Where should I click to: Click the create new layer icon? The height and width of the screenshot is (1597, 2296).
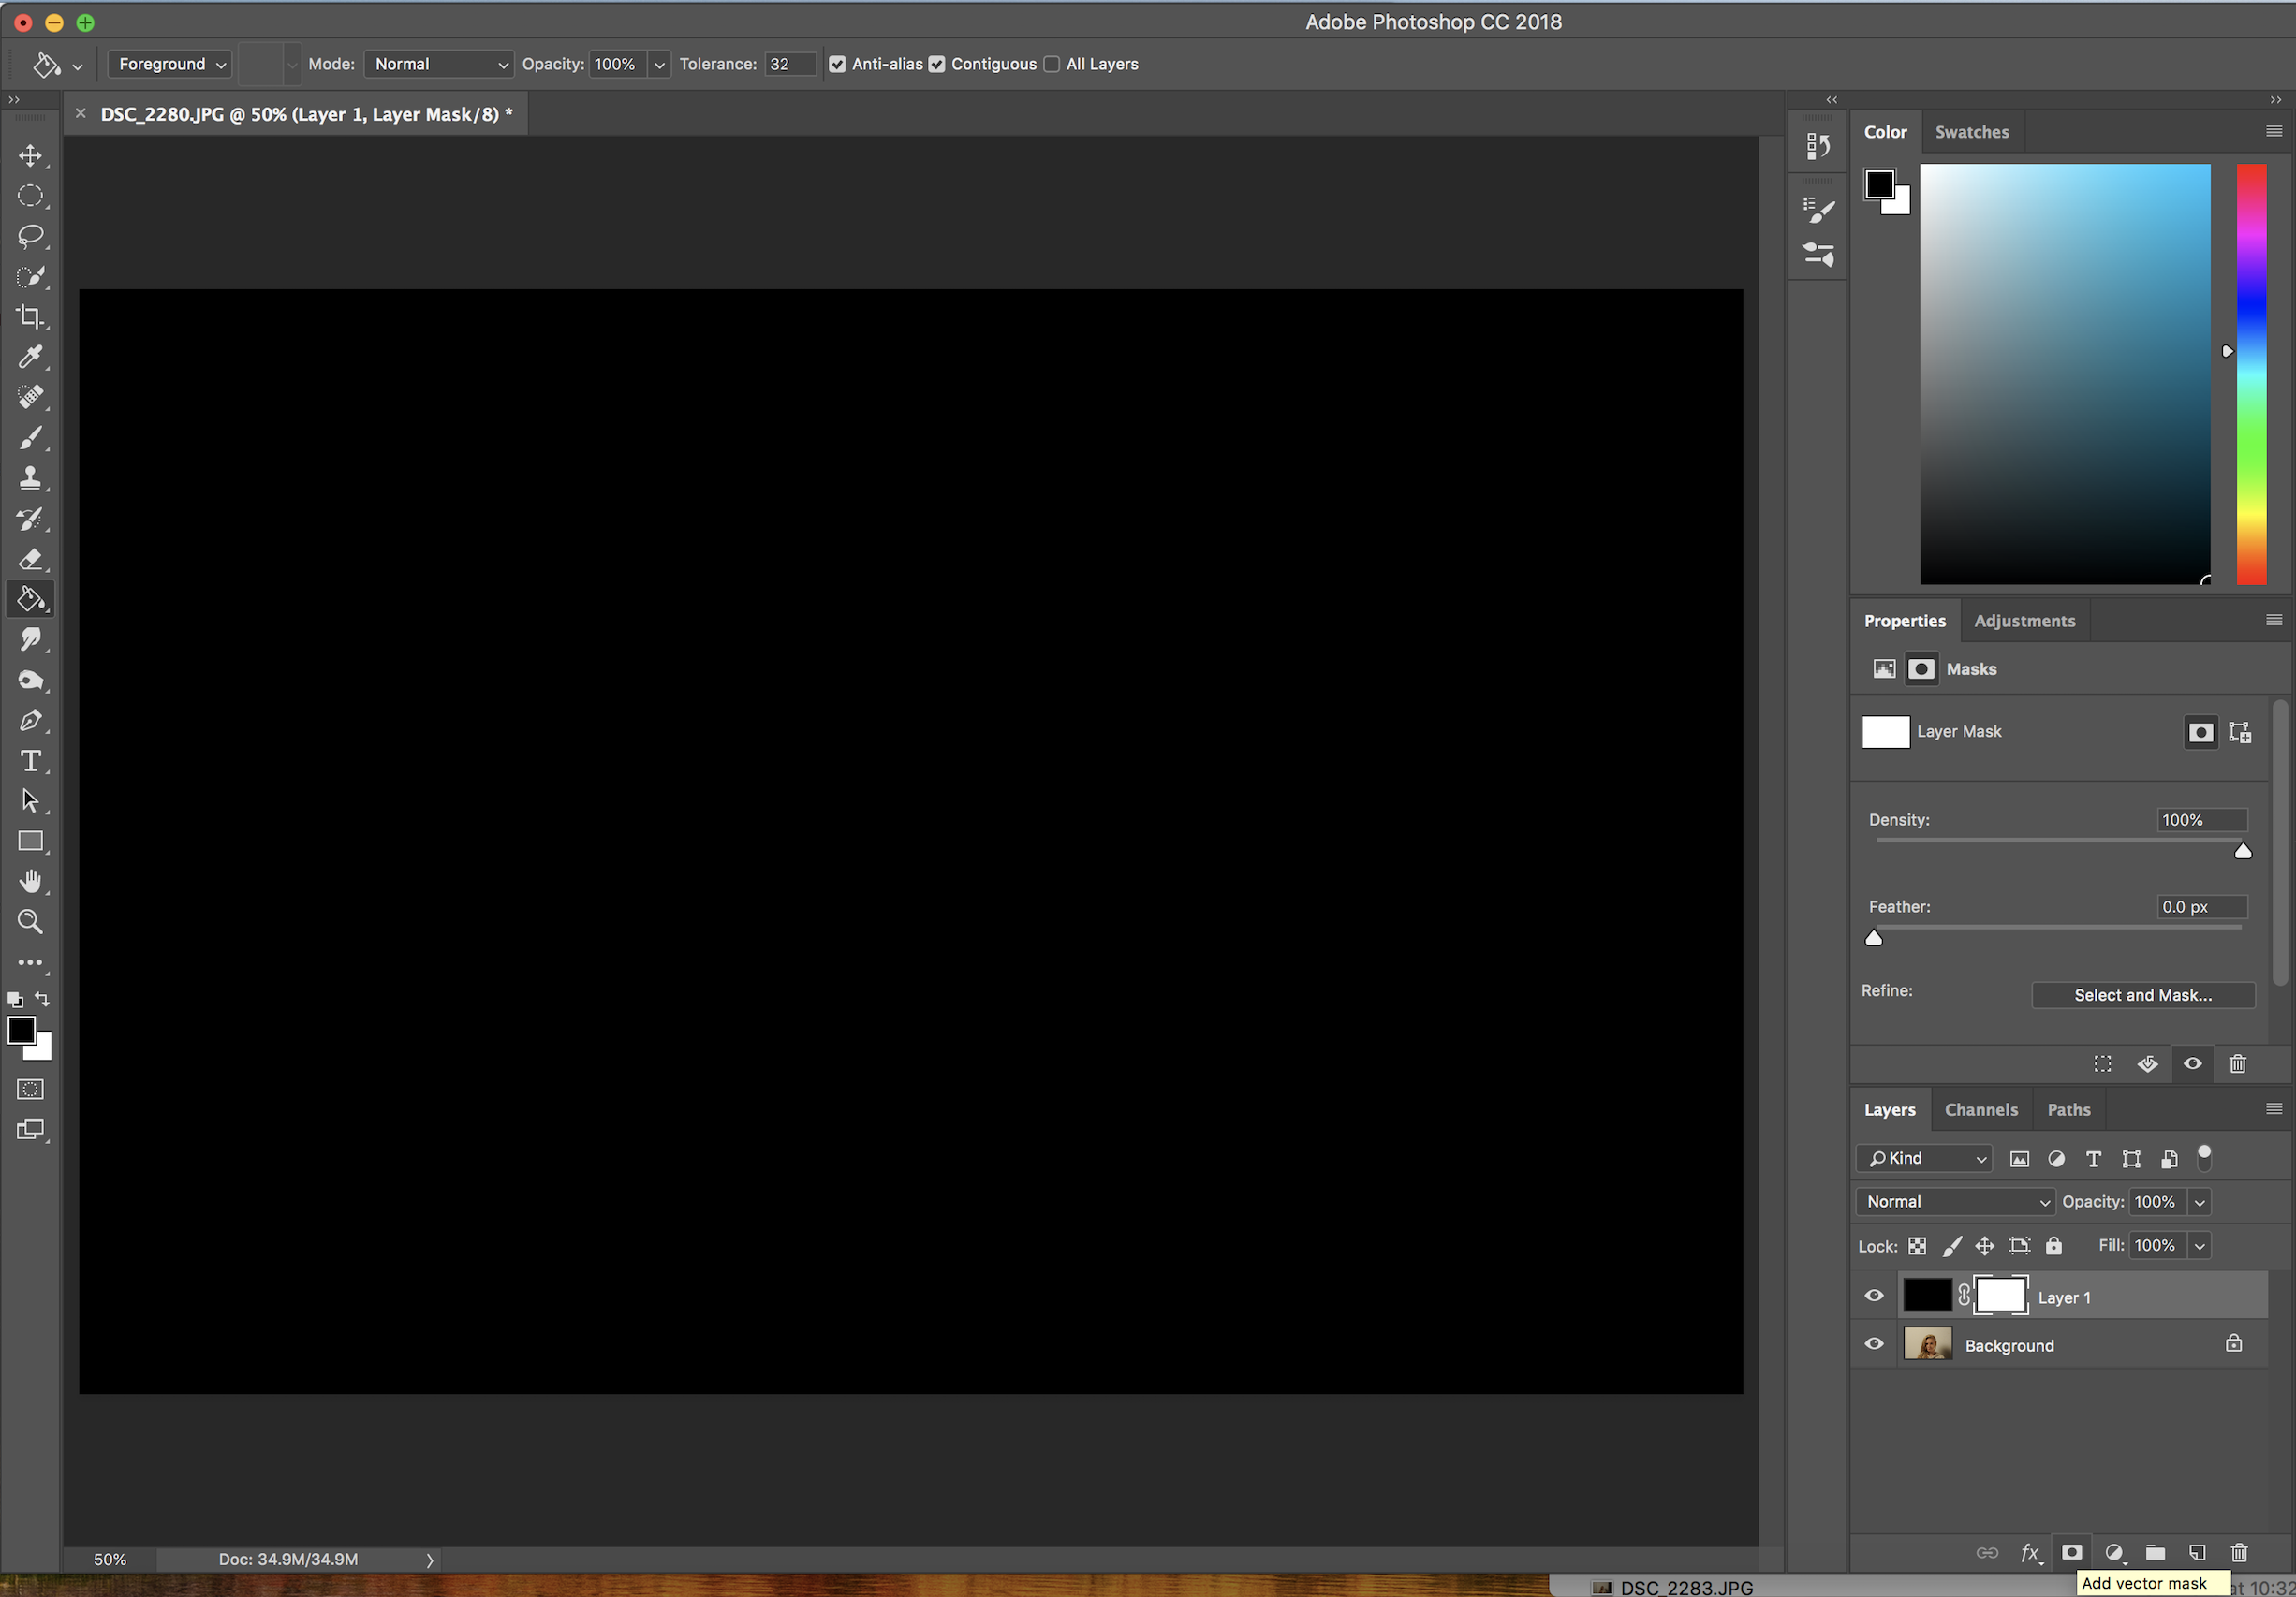(2197, 1553)
